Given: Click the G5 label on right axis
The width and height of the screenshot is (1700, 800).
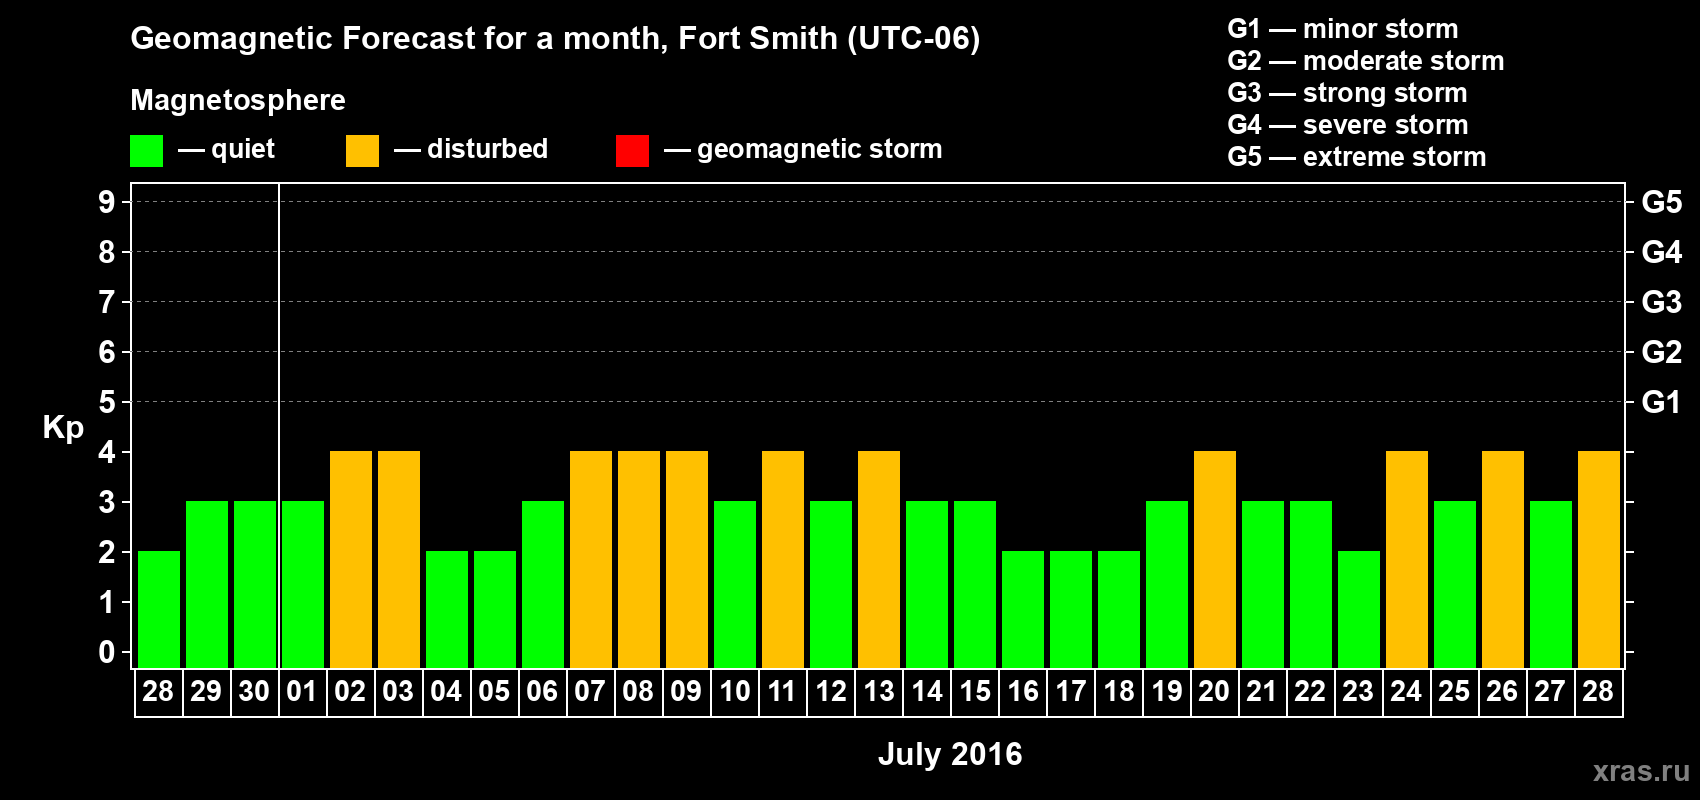Looking at the screenshot, I should (1661, 202).
